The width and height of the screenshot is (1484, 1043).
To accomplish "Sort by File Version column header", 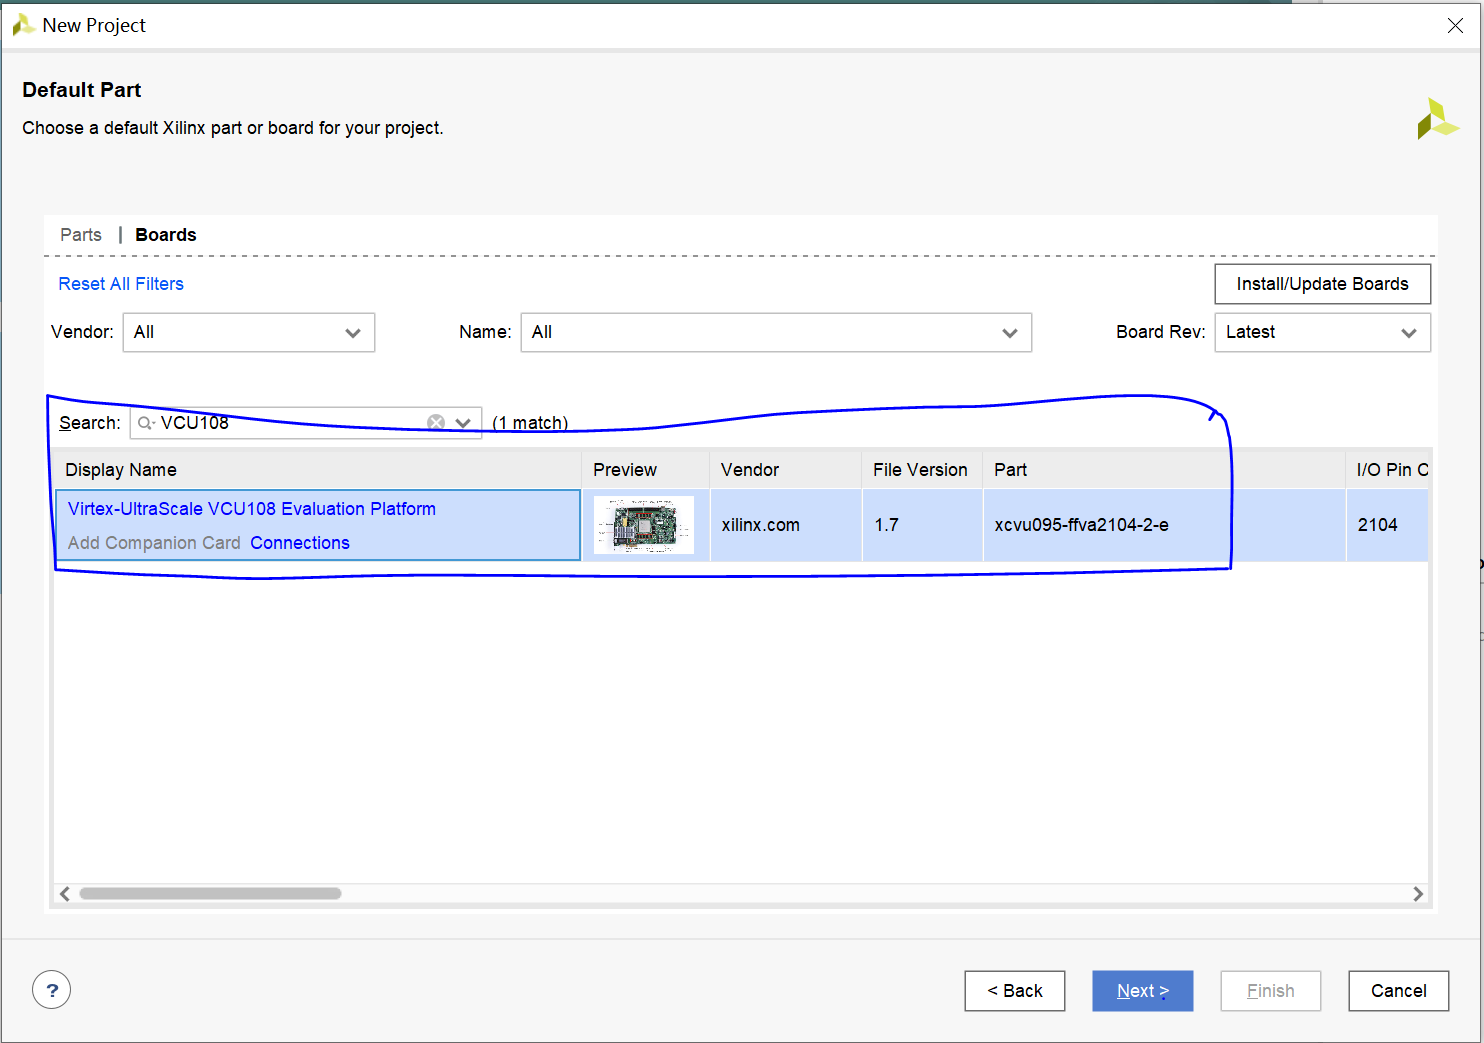I will click(921, 470).
